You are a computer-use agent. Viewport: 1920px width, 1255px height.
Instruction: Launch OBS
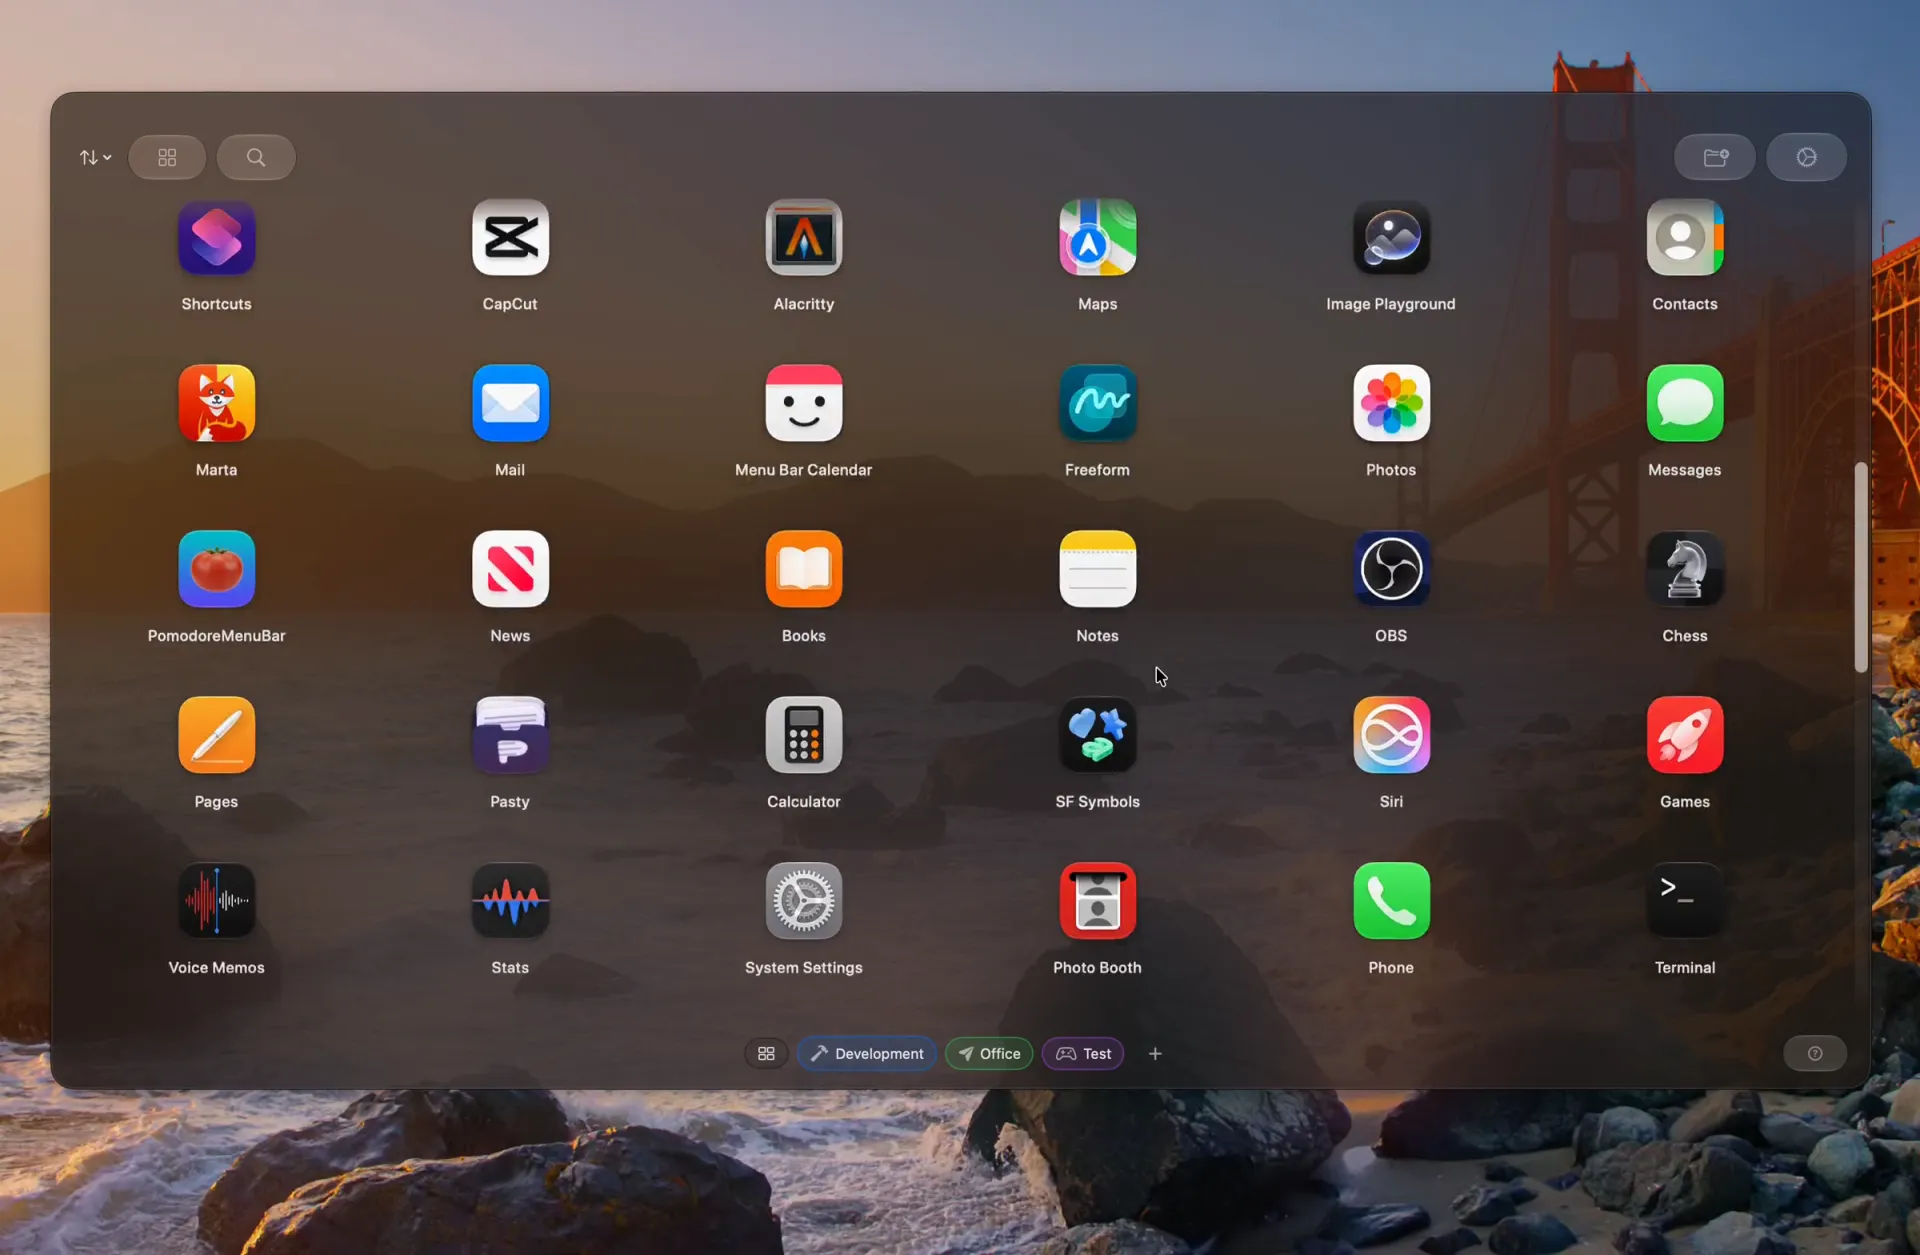(x=1391, y=570)
